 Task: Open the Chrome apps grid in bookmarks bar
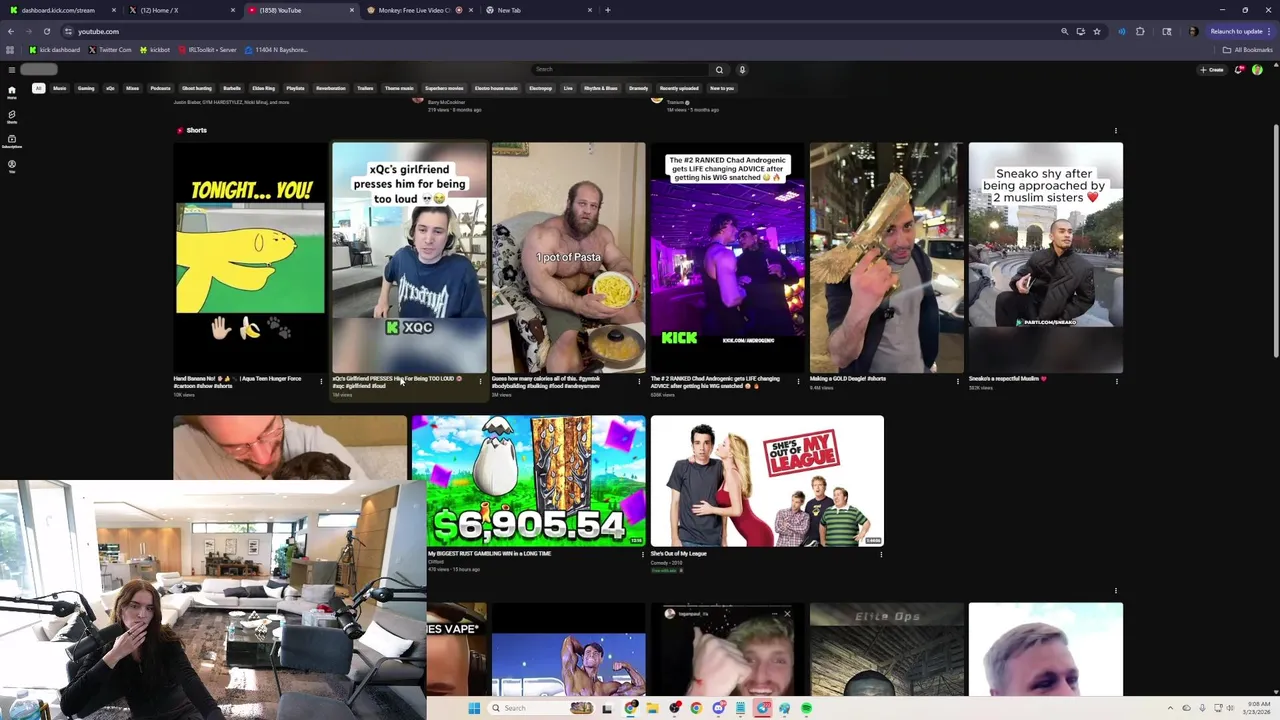click(10, 50)
